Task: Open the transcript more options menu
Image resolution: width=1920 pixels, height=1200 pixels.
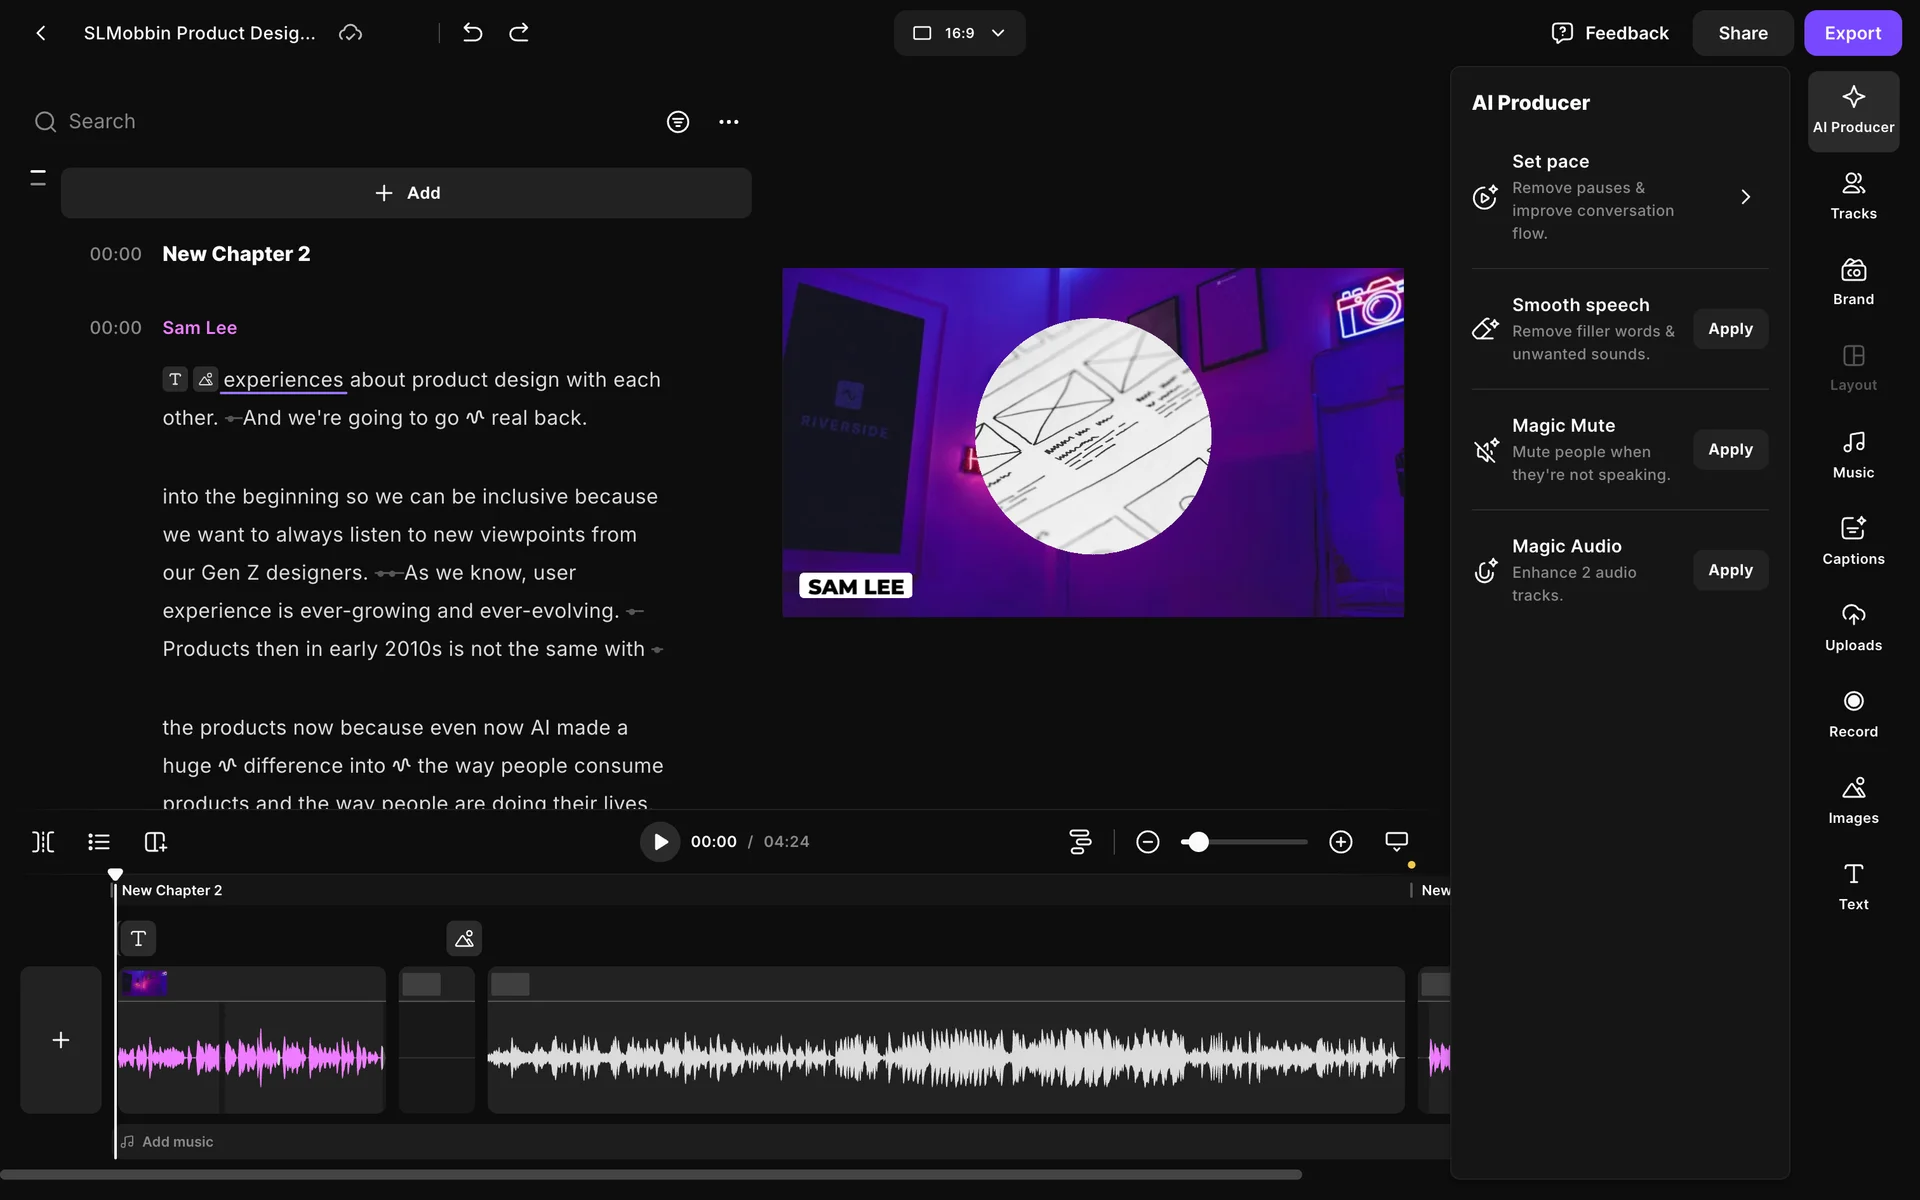Action: click(729, 122)
